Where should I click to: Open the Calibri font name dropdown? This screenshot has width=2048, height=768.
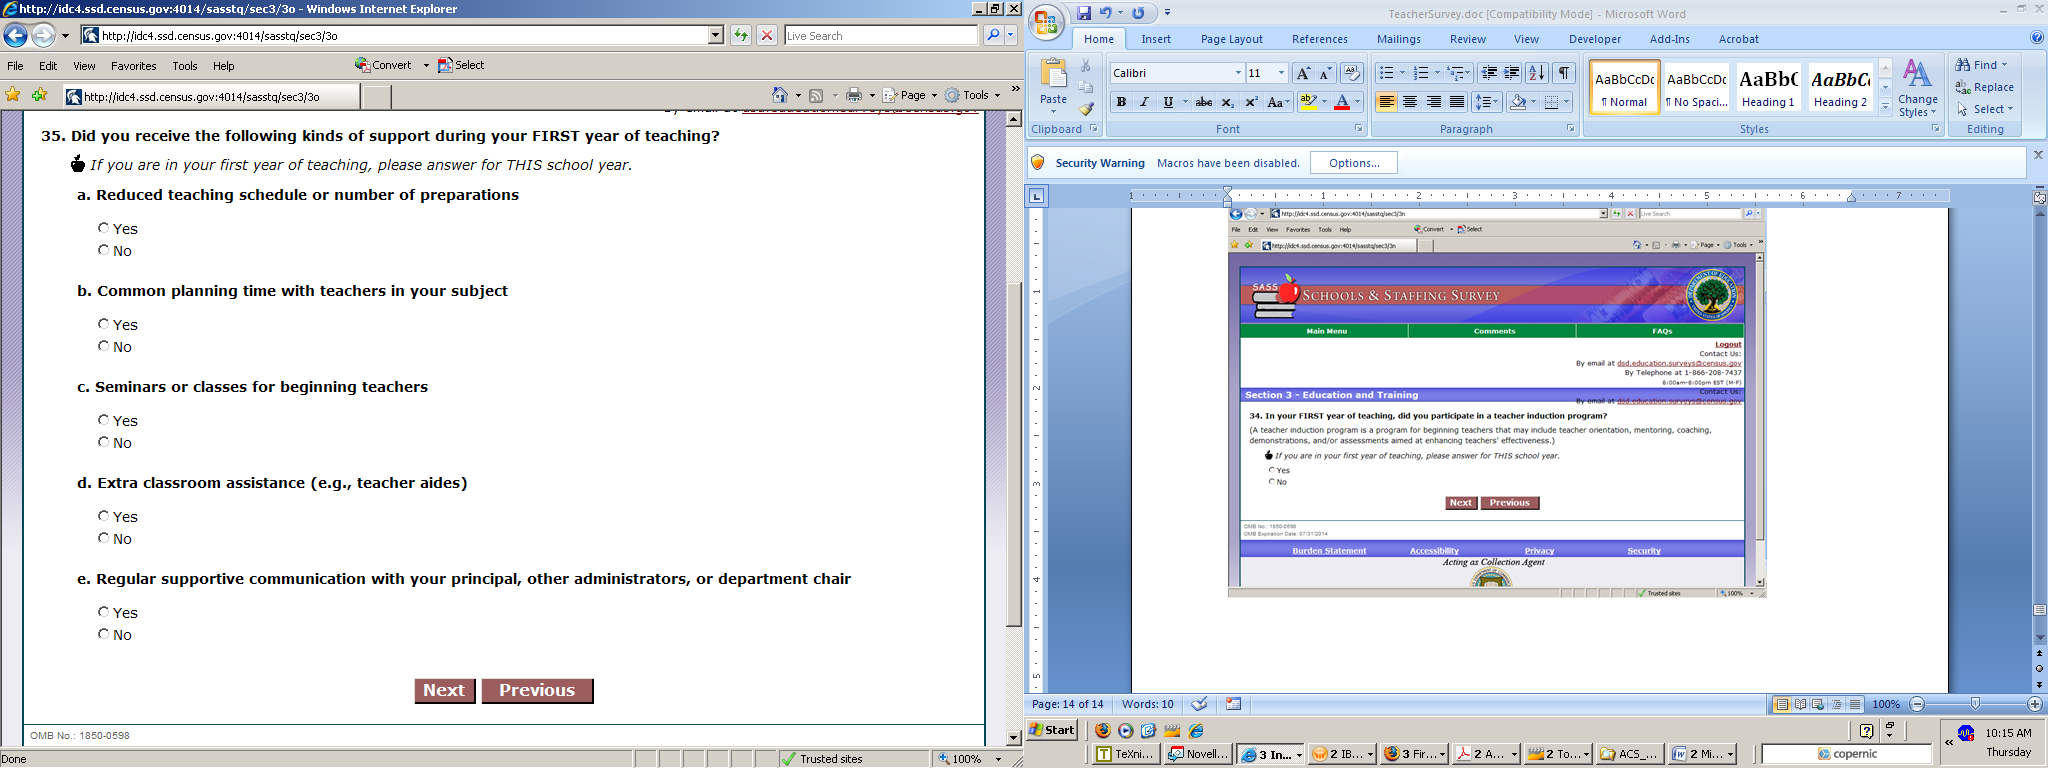click(1238, 73)
